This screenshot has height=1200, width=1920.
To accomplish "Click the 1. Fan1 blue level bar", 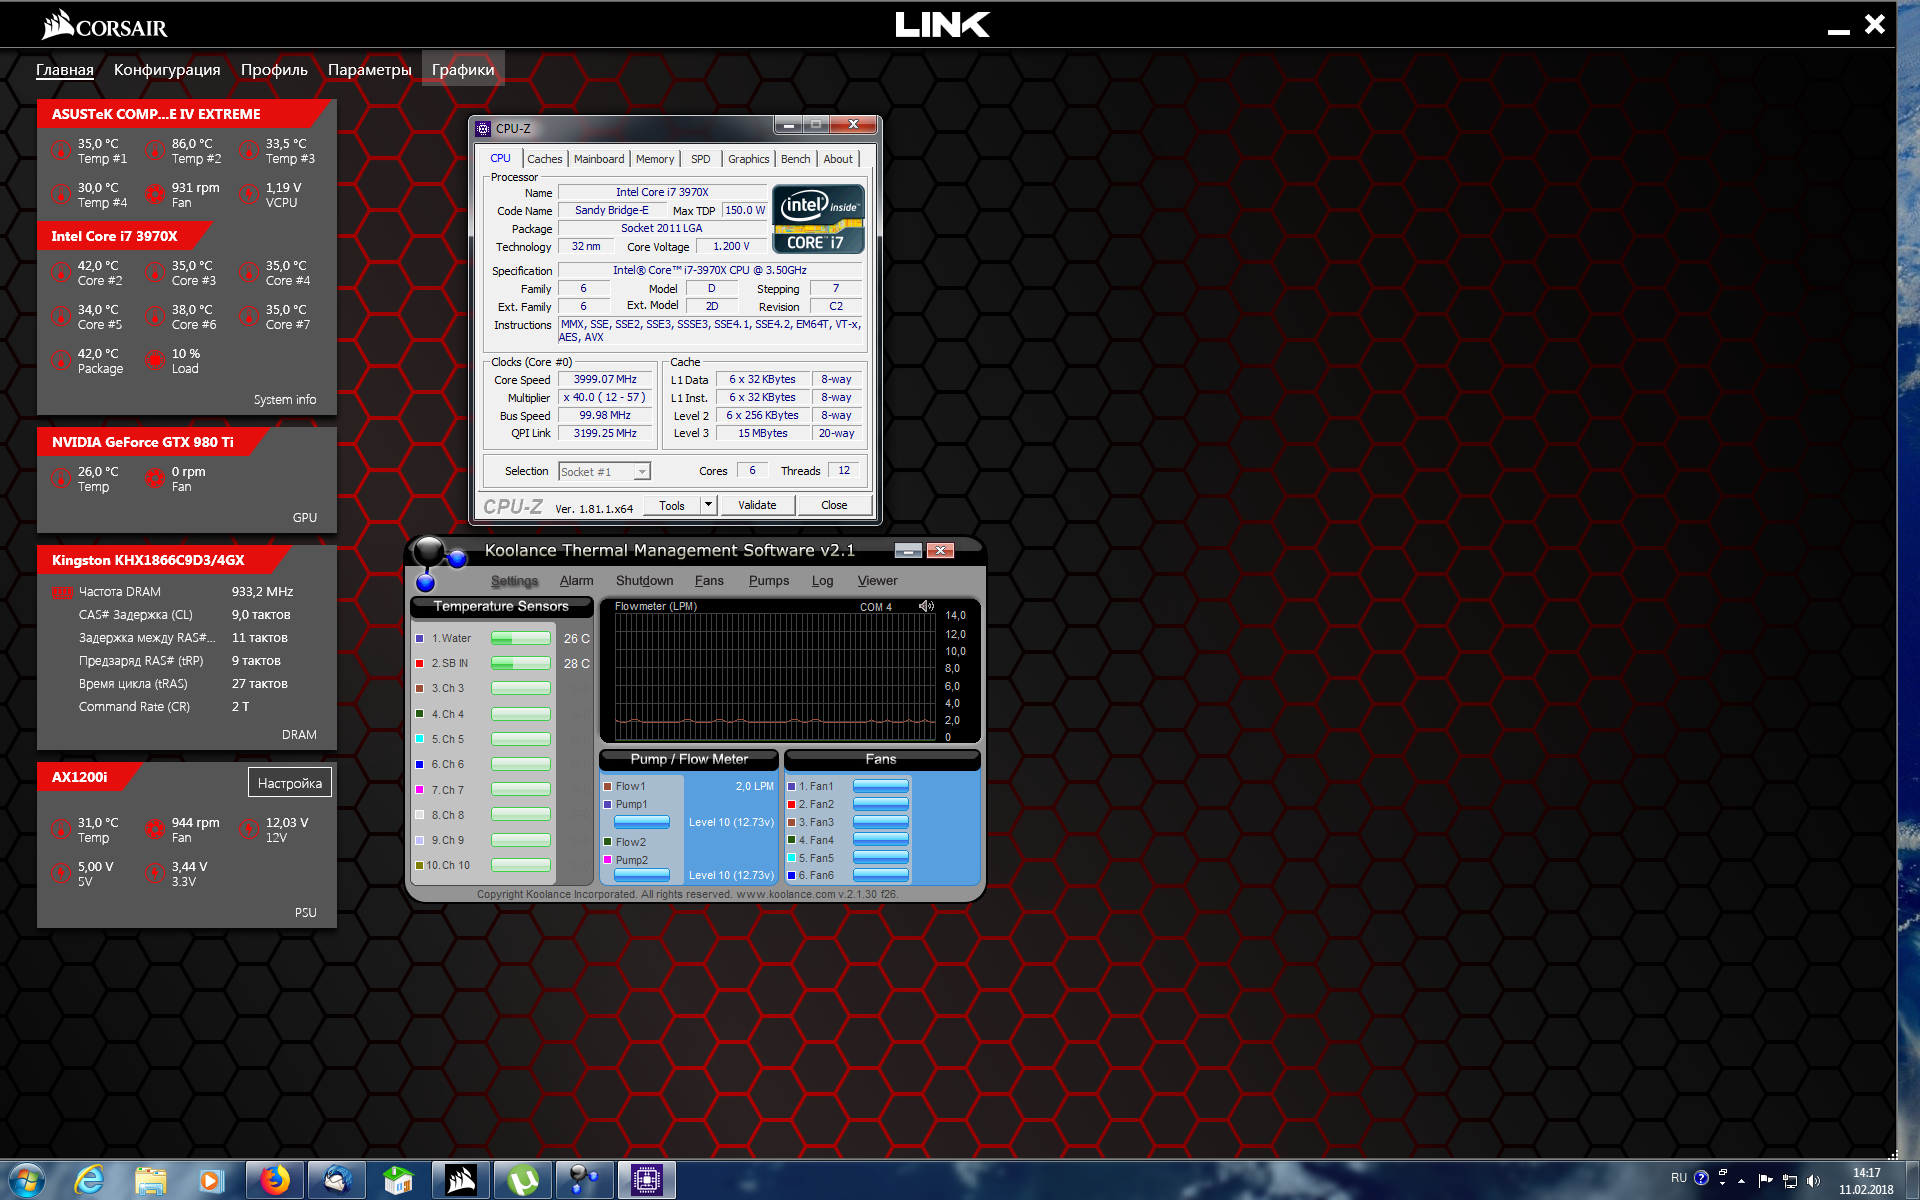I will 880,786.
